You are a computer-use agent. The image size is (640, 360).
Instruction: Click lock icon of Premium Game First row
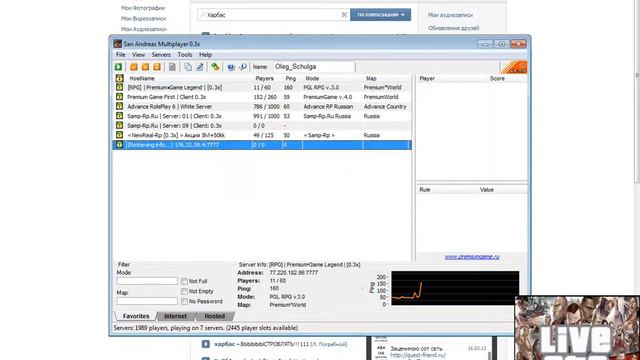(119, 97)
